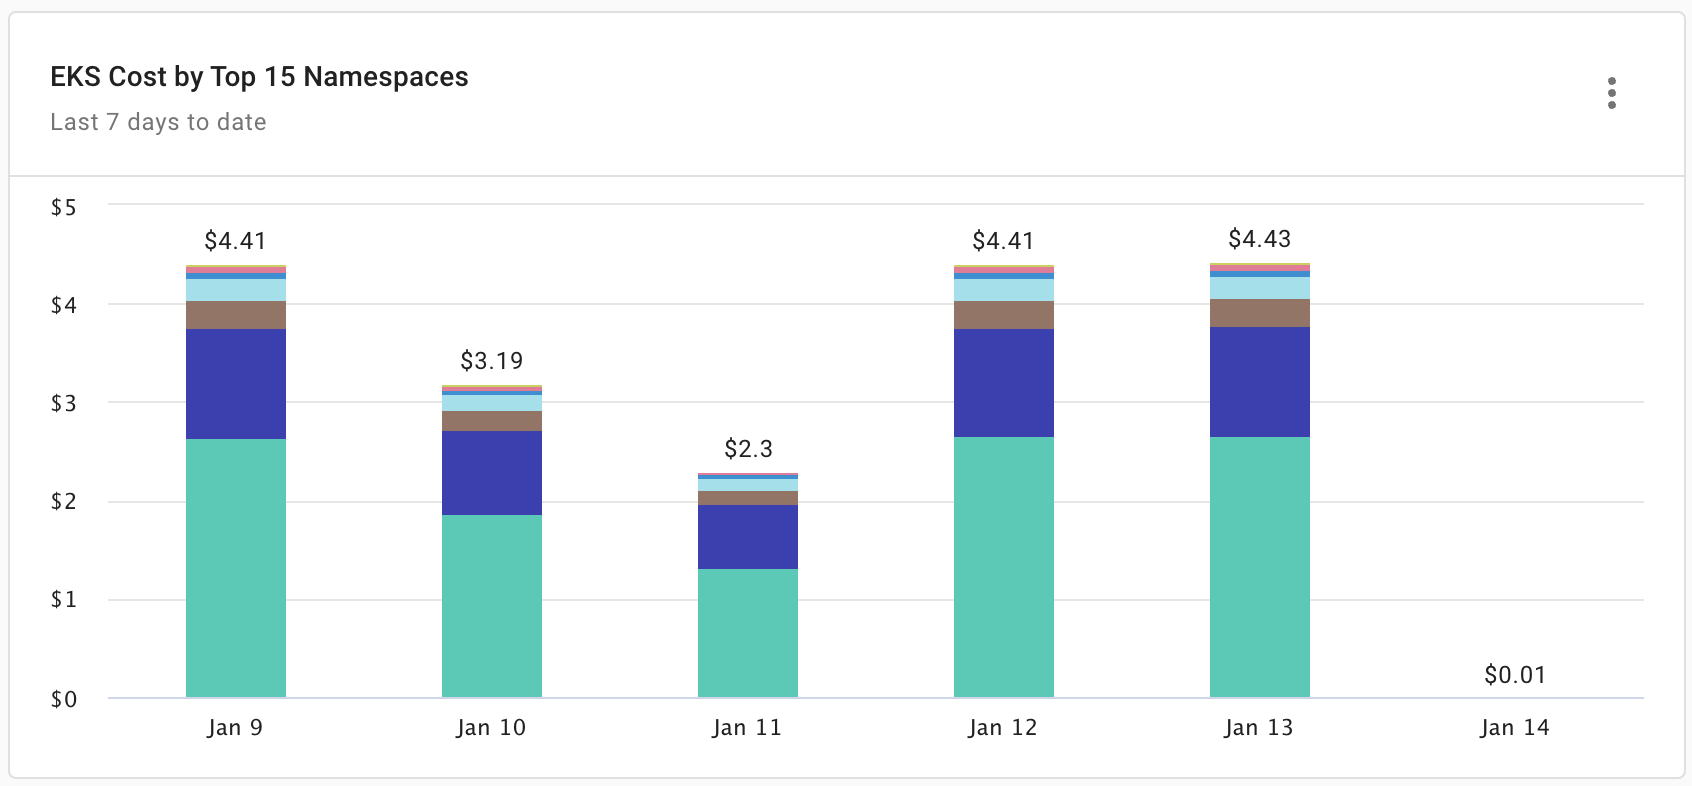Image resolution: width=1692 pixels, height=786 pixels.
Task: Click the teal segment of Jan 12 bar
Action: (x=1004, y=566)
